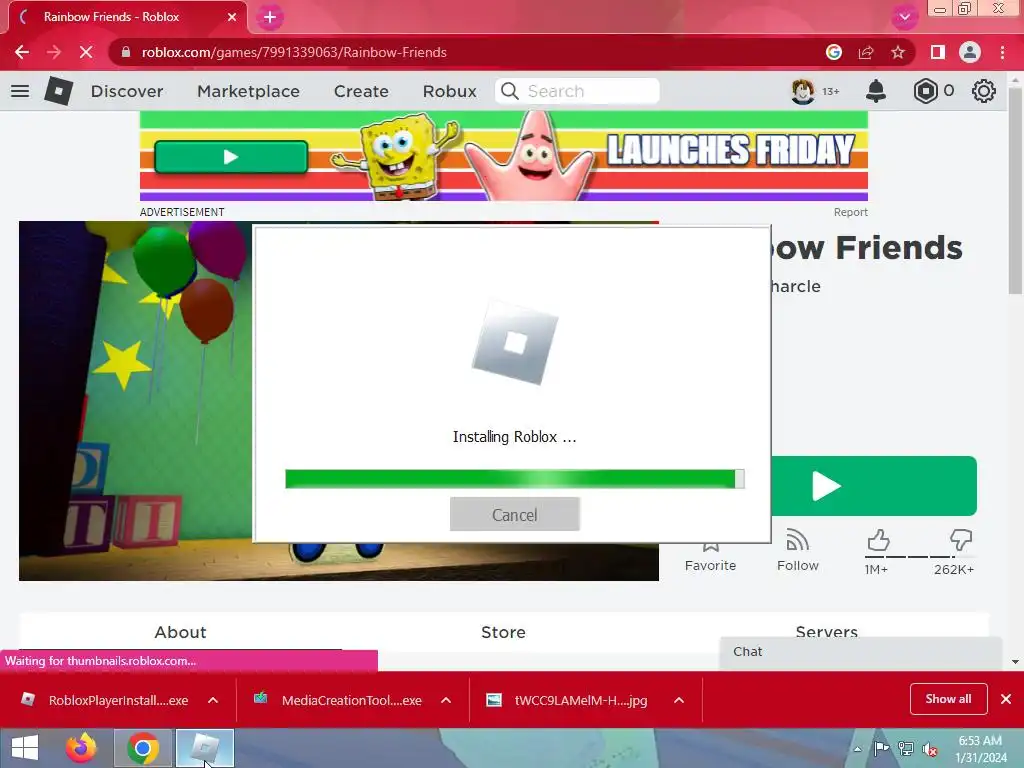1024x768 pixels.
Task: Open the Chrome profile avatar
Action: click(970, 52)
